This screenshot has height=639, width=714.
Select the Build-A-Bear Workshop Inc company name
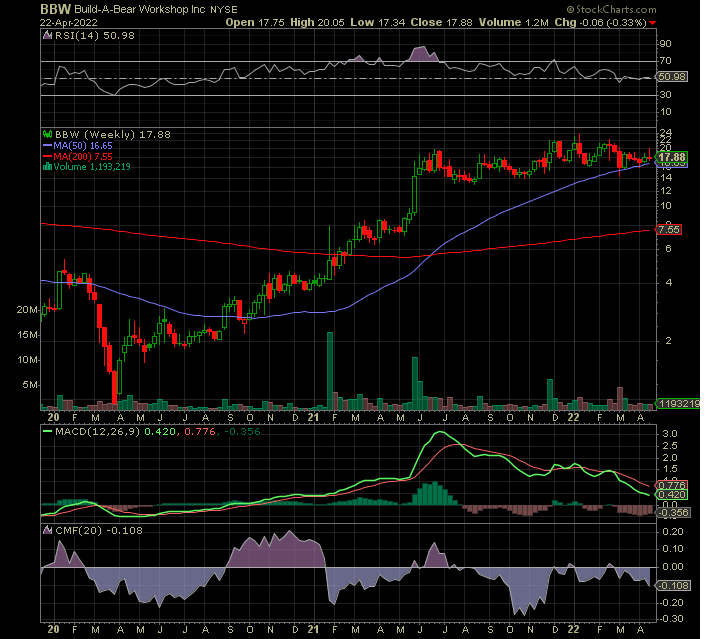coord(140,10)
